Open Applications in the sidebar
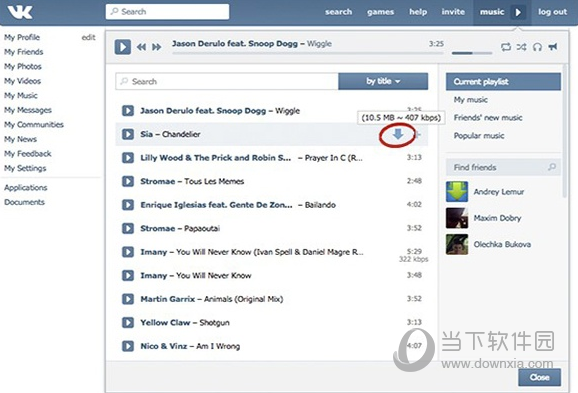The image size is (578, 393). 26,188
